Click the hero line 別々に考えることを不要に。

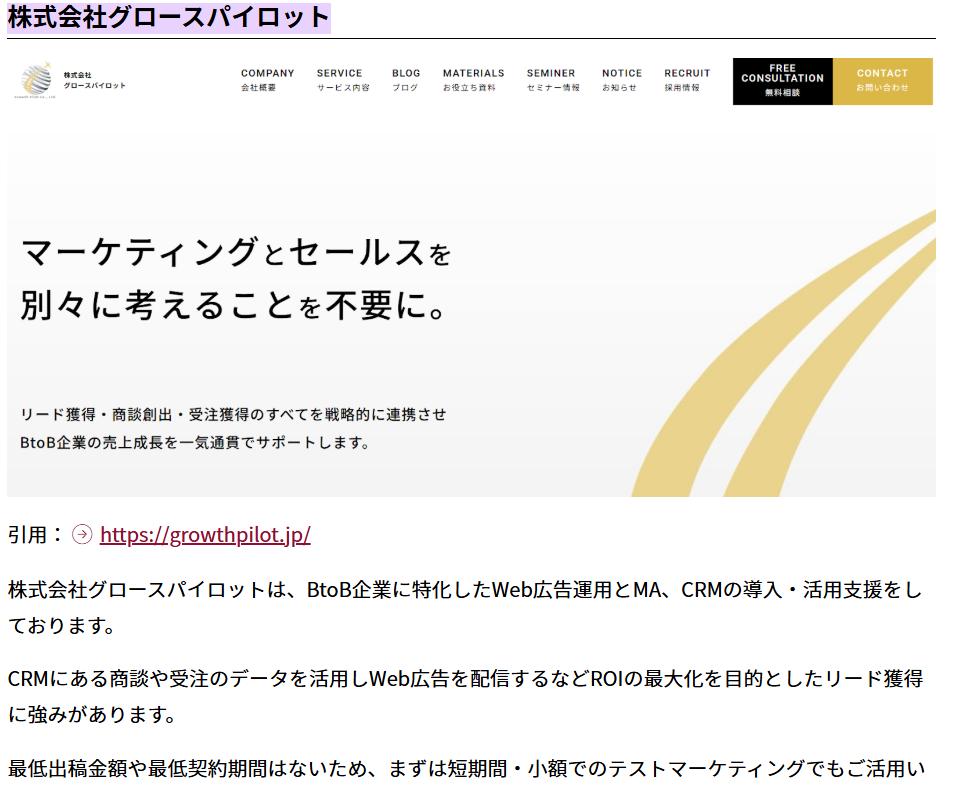[232, 306]
